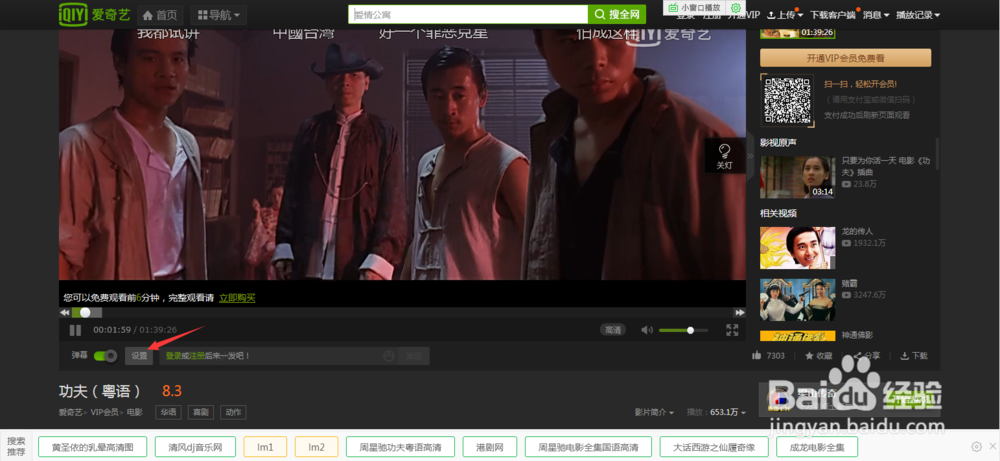Click the 收藏 favorite star
The image size is (1000, 461).
click(818, 356)
